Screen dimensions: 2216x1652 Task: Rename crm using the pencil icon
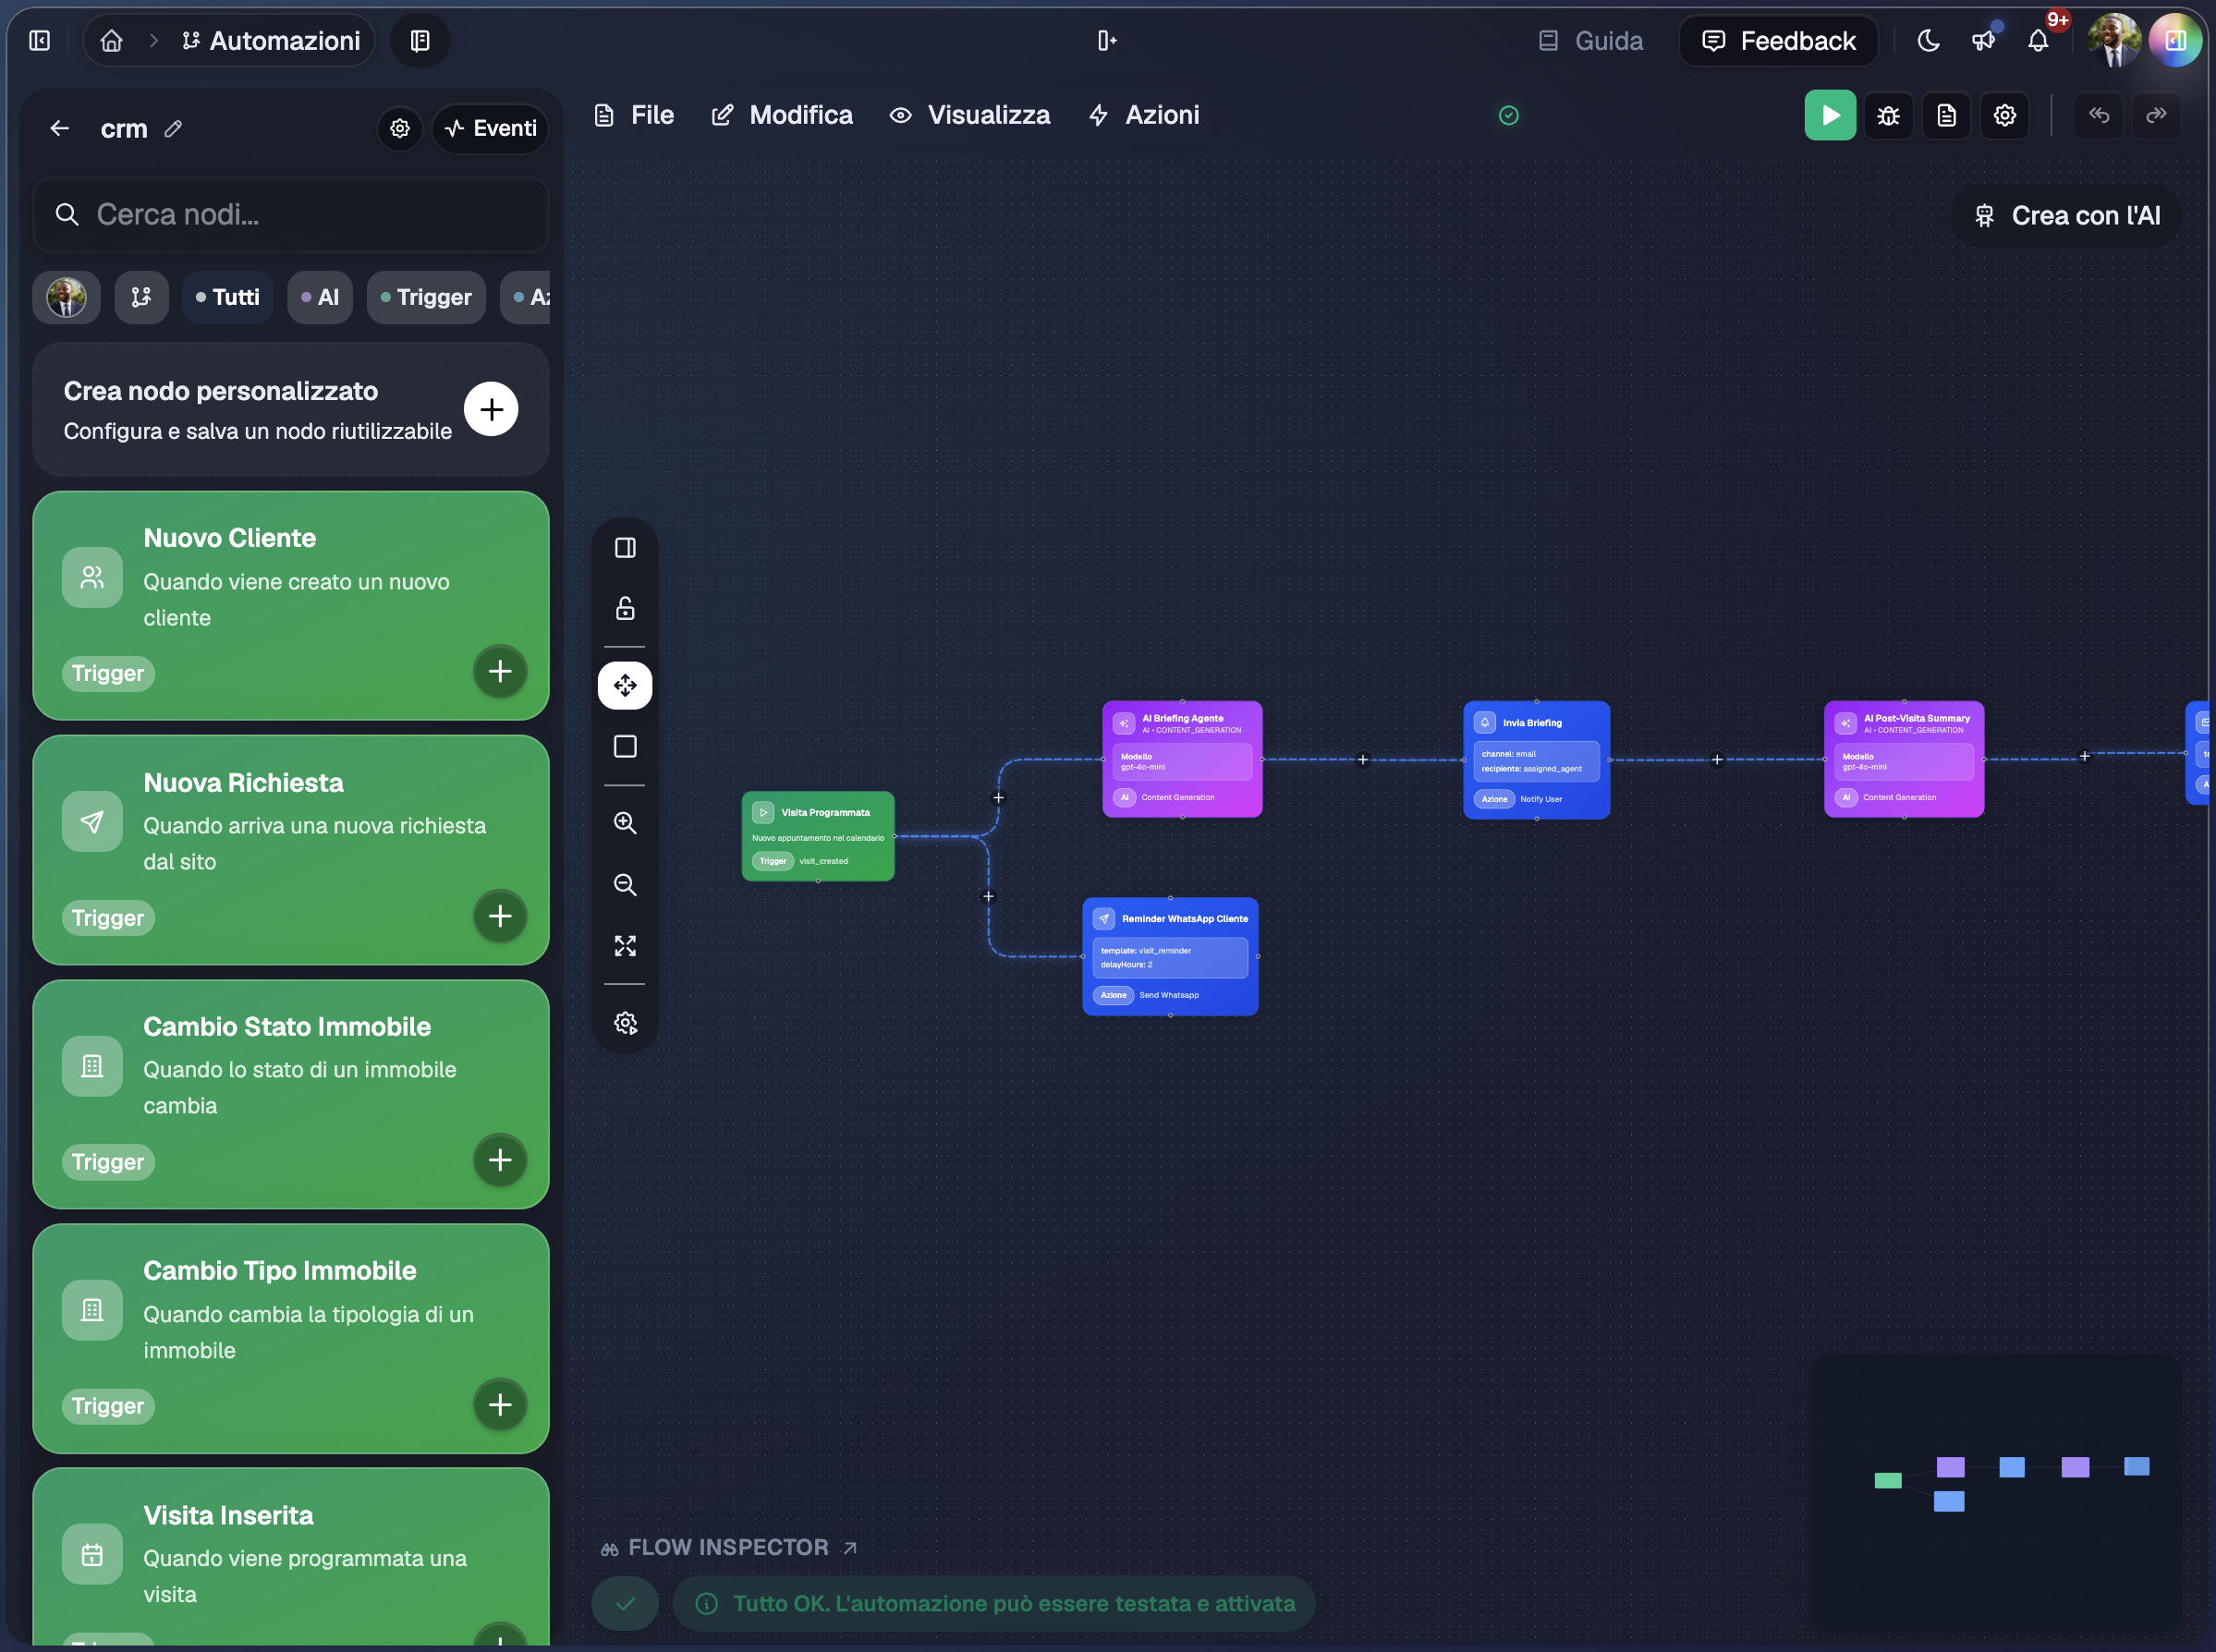point(173,129)
